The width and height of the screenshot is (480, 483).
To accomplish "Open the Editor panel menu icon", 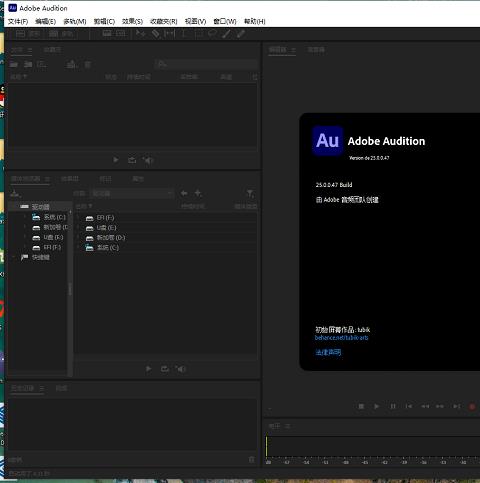I will pos(293,50).
